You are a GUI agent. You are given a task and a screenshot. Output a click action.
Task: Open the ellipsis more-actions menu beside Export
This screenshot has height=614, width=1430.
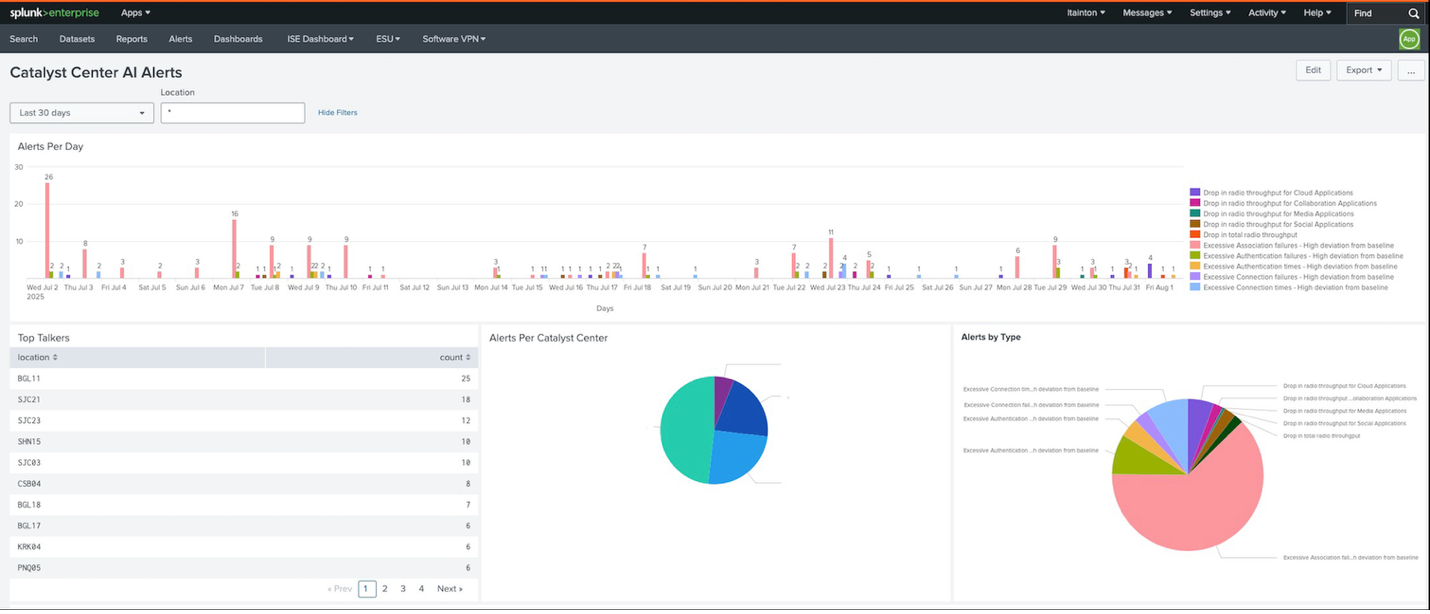(1410, 70)
